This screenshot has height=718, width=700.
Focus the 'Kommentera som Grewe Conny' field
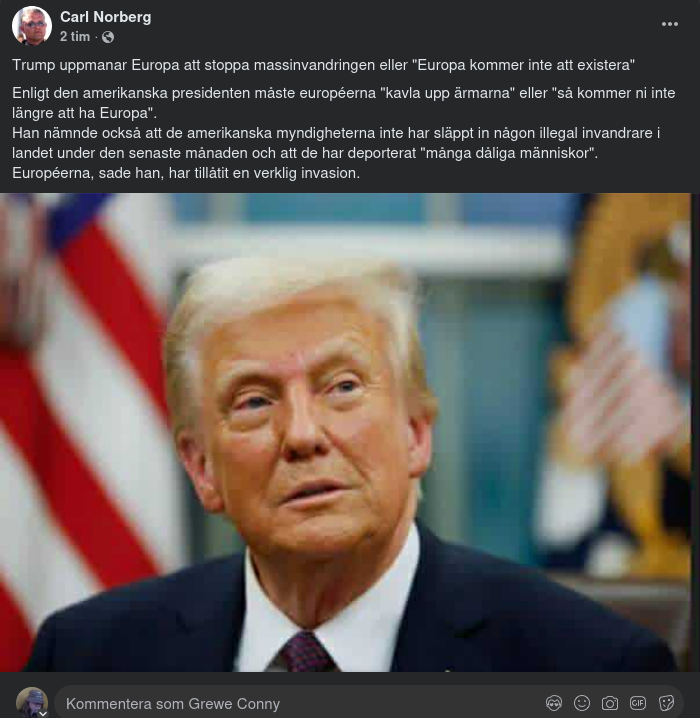(x=369, y=702)
